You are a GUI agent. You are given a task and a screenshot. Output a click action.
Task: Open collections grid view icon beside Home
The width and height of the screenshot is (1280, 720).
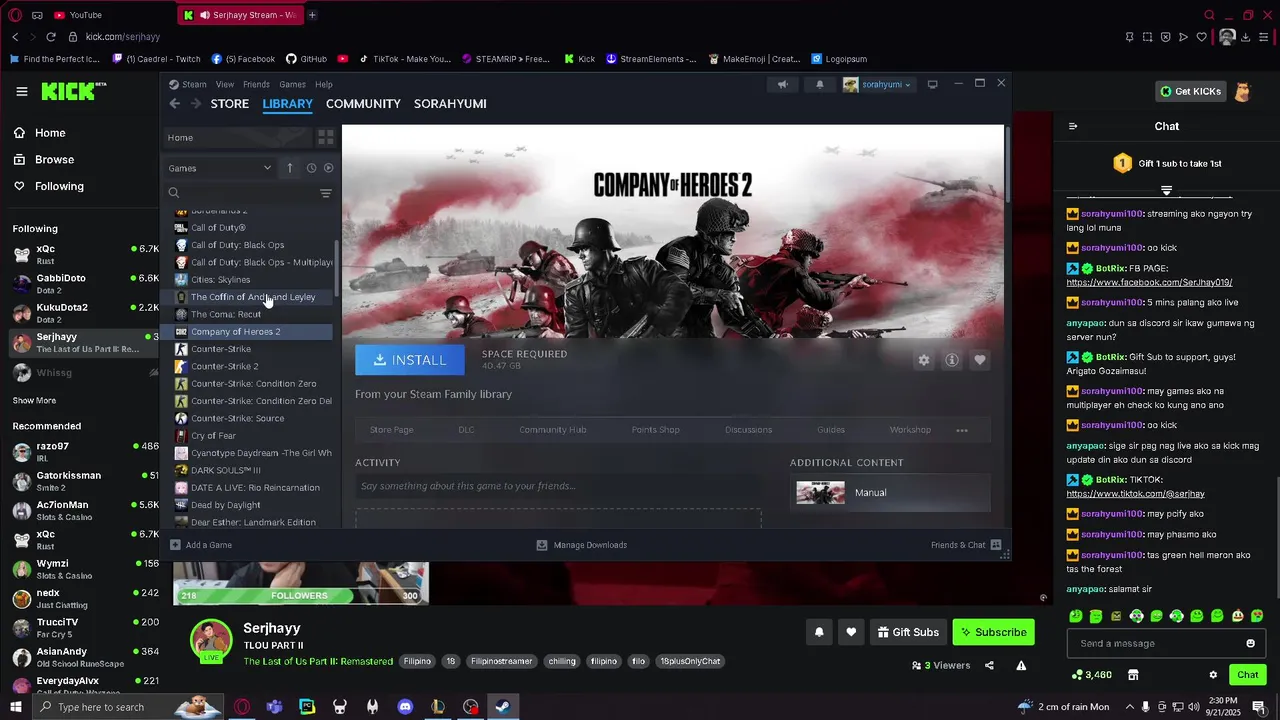[x=326, y=137]
